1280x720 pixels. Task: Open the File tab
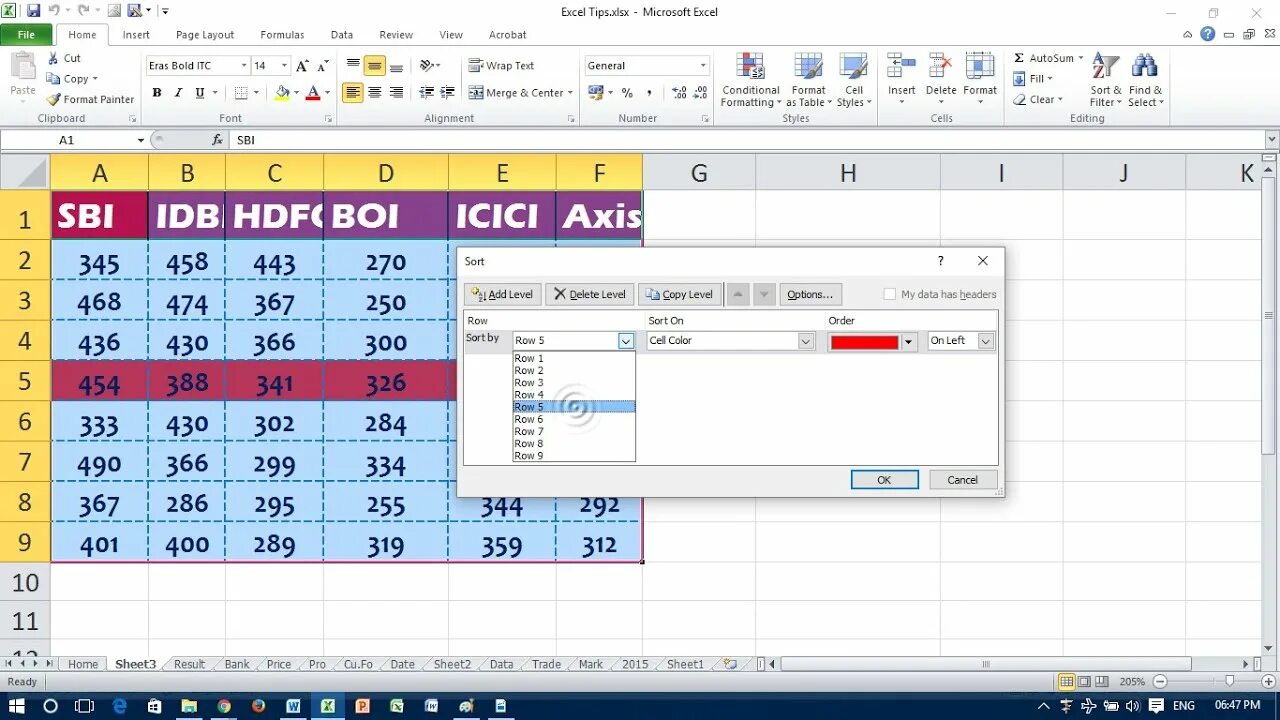pos(26,34)
